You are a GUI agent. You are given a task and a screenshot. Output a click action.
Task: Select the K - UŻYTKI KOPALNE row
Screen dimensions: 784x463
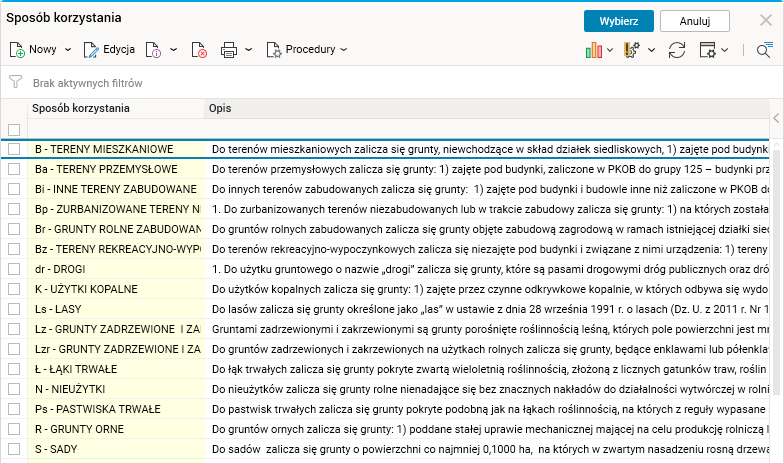click(x=385, y=289)
